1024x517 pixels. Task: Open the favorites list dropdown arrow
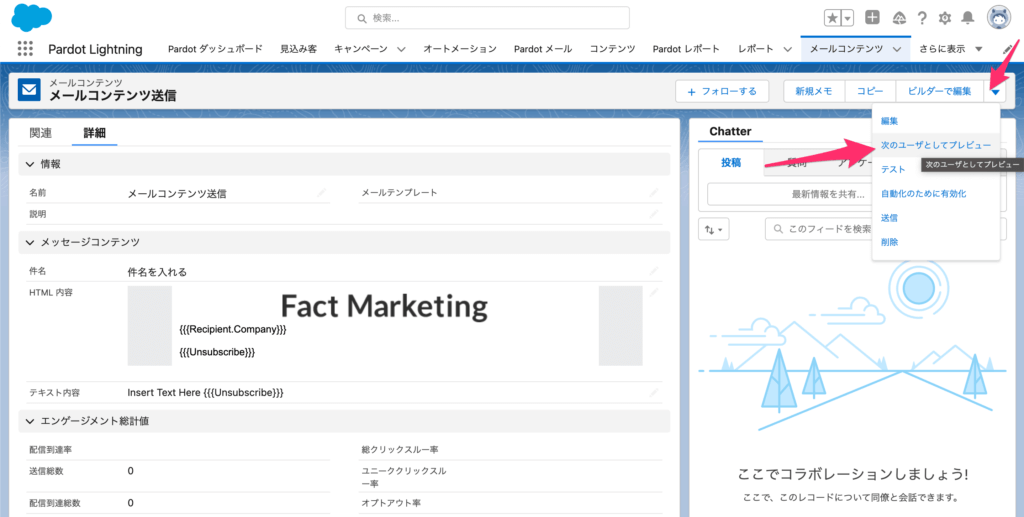(848, 18)
